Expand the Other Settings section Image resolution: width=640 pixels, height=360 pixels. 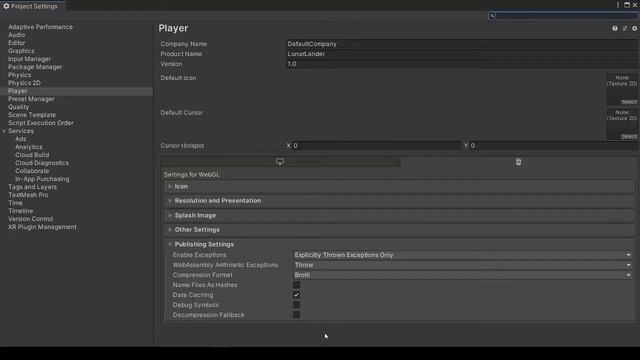click(x=400, y=230)
